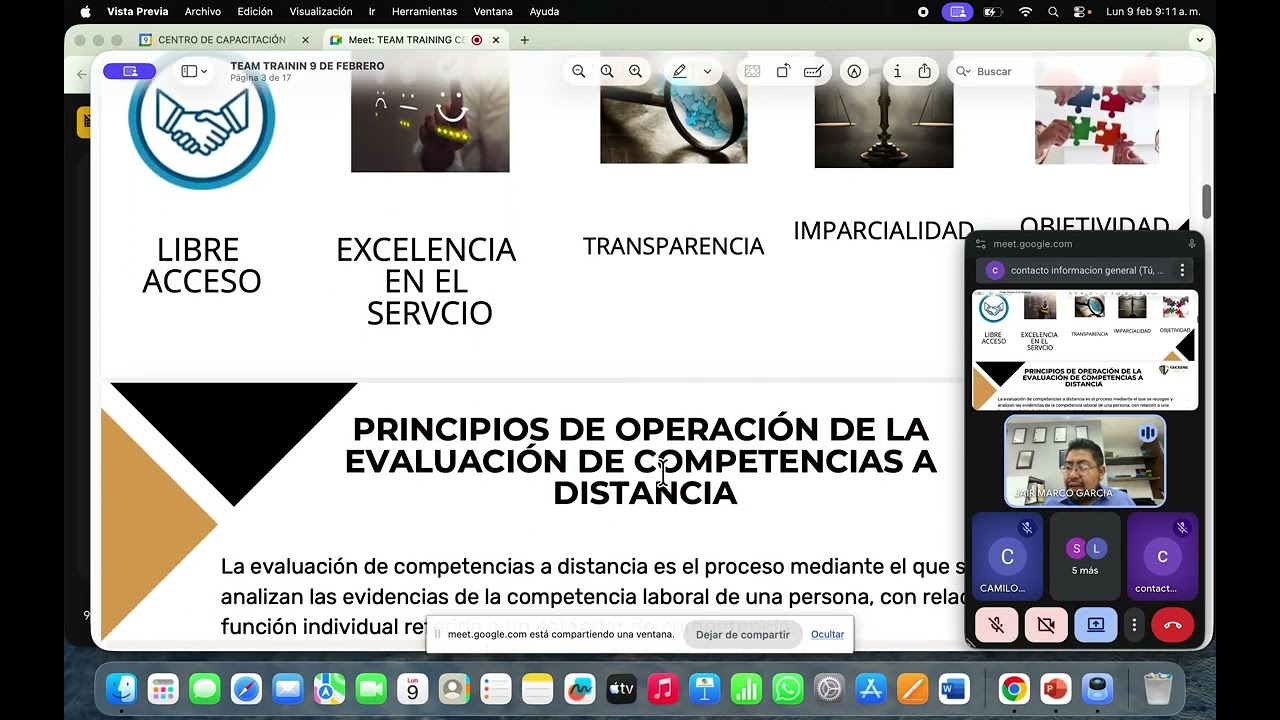Click the purple screen-sharing indicator pill

point(129,71)
